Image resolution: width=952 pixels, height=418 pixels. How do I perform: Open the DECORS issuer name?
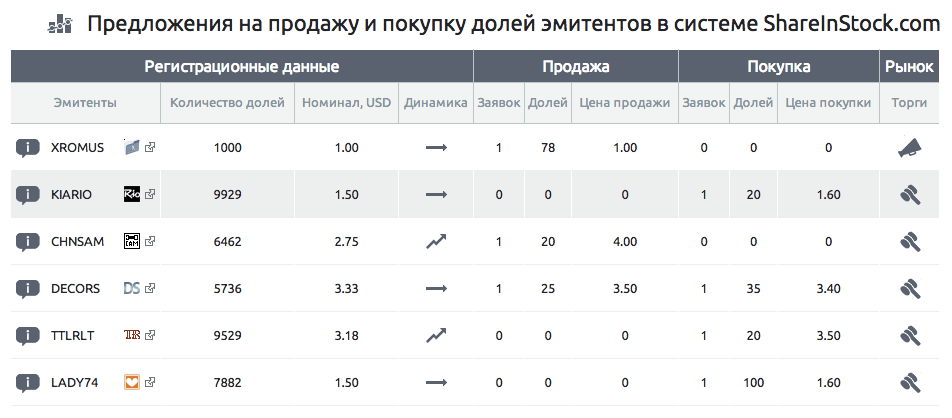pyautogui.click(x=75, y=289)
